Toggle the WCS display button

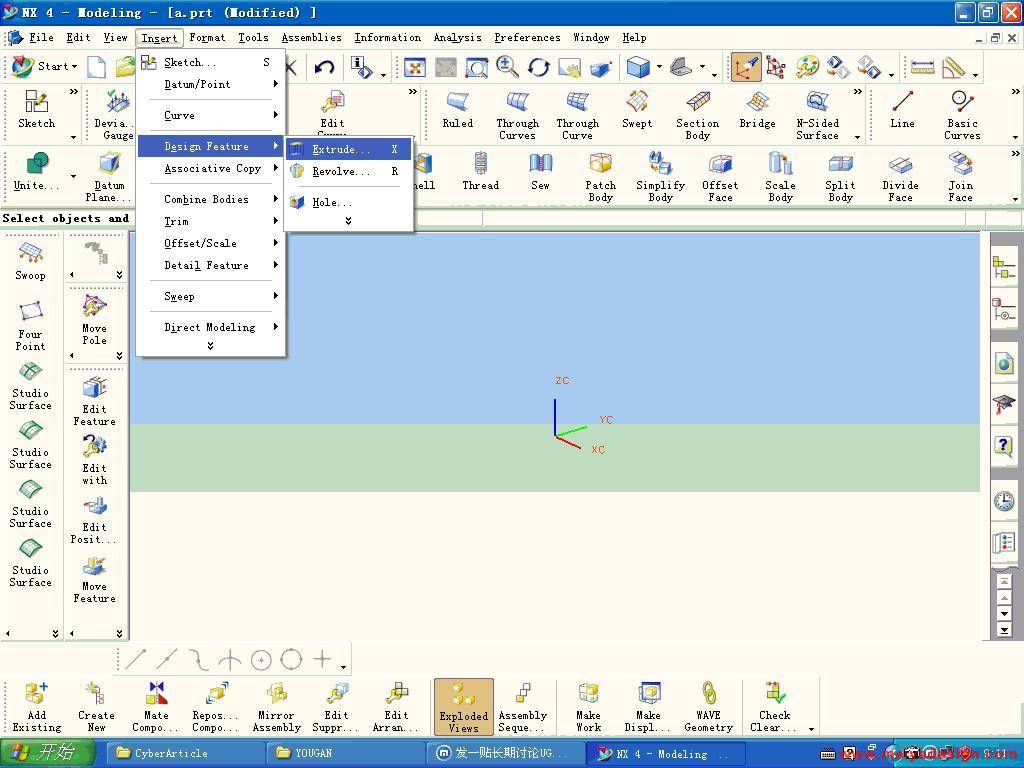click(x=746, y=67)
